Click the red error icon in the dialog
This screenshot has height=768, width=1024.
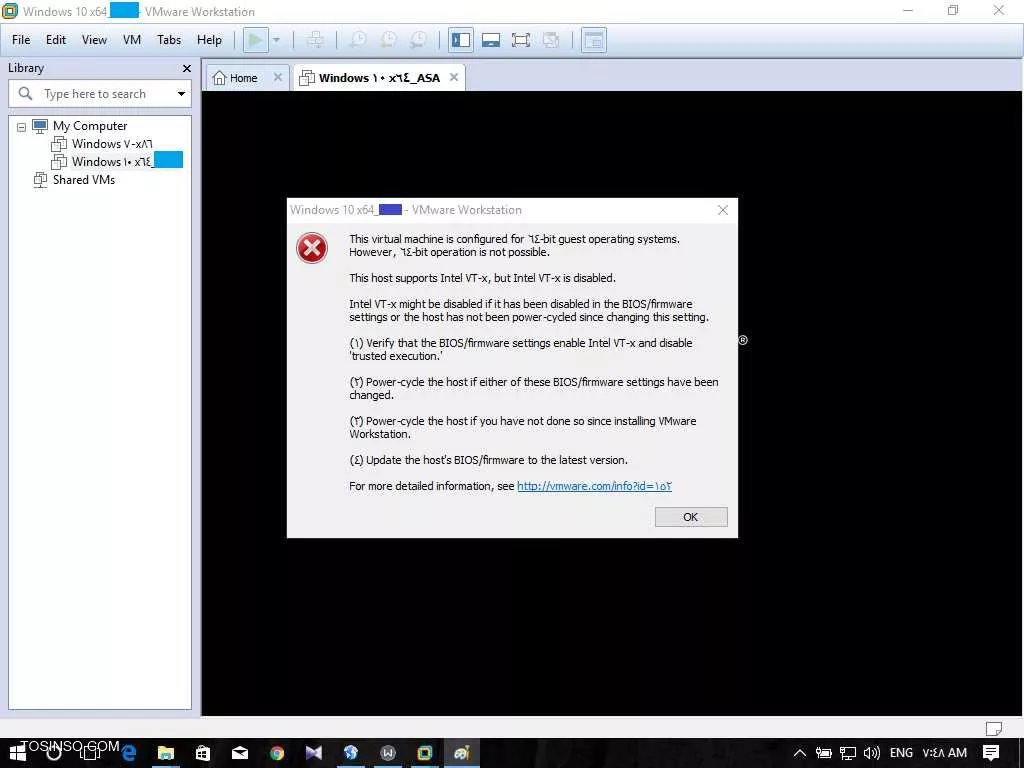point(312,248)
